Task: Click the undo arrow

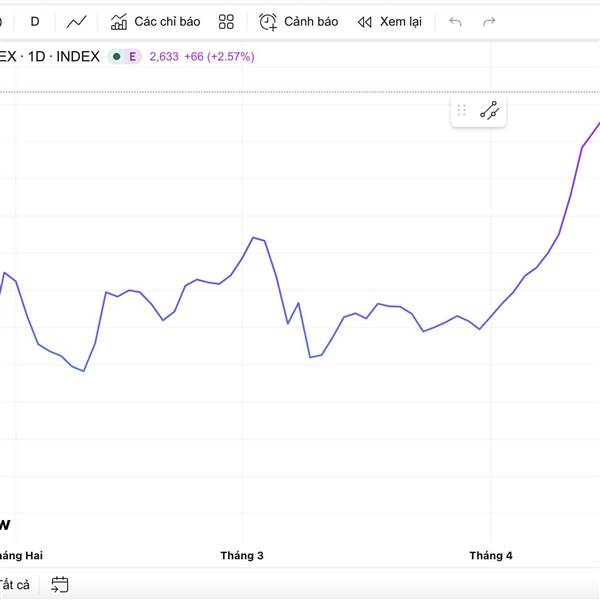Action: [x=456, y=21]
